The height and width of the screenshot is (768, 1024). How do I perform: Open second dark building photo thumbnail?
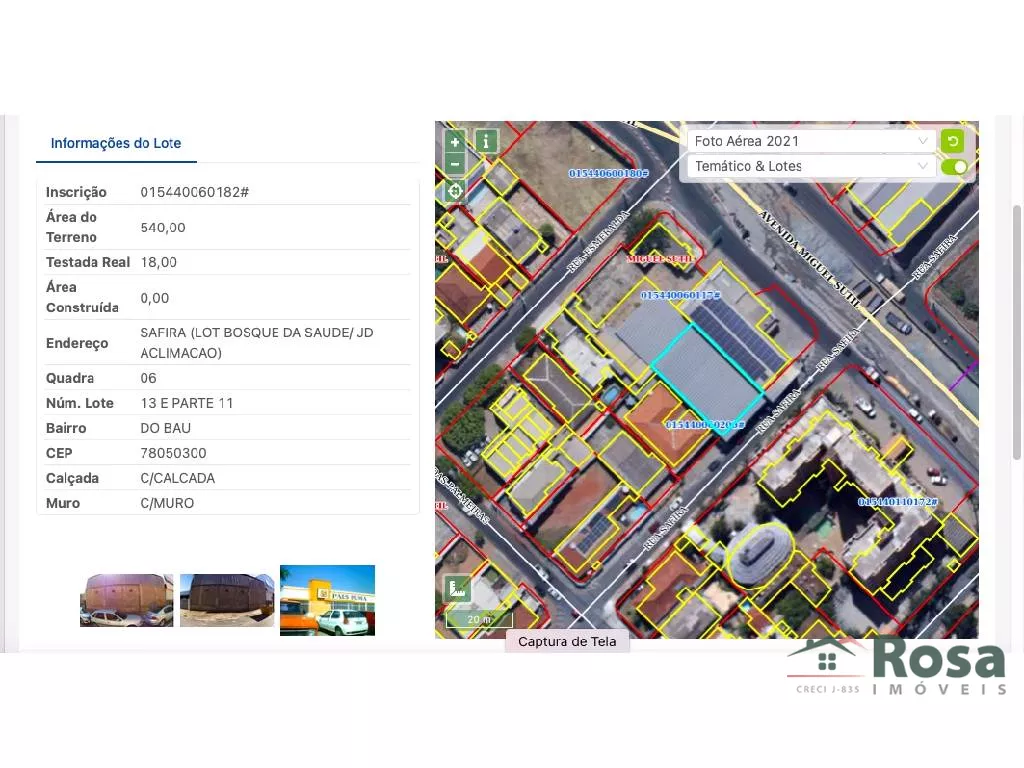pyautogui.click(x=226, y=600)
